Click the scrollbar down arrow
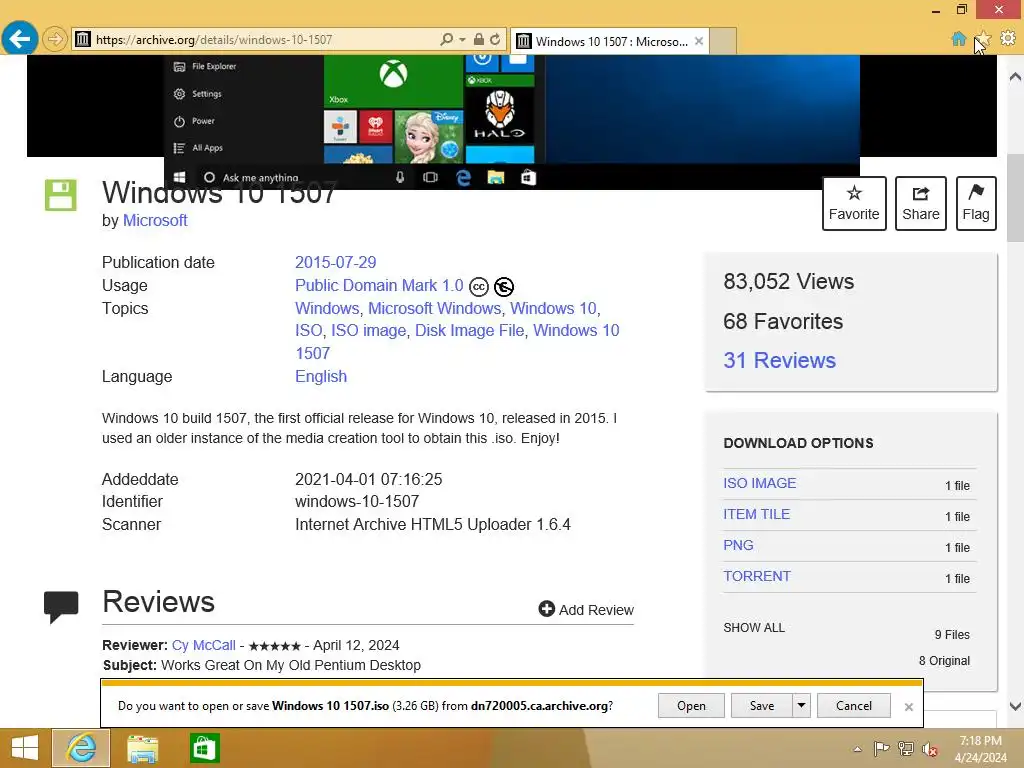The height and width of the screenshot is (768, 1024). pos(1015,706)
